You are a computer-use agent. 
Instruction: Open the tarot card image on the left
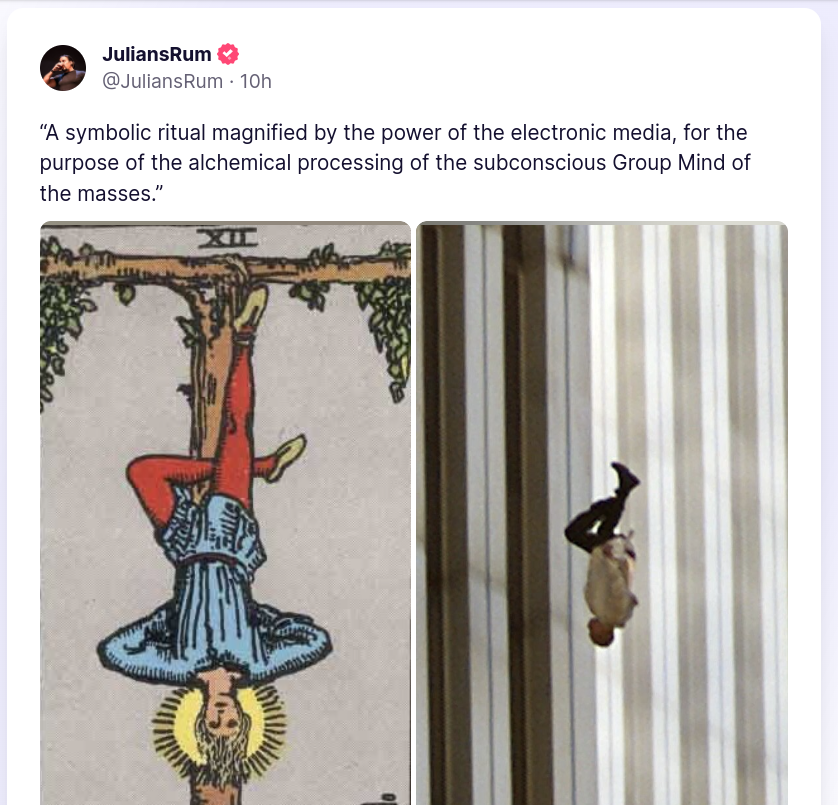tap(226, 513)
